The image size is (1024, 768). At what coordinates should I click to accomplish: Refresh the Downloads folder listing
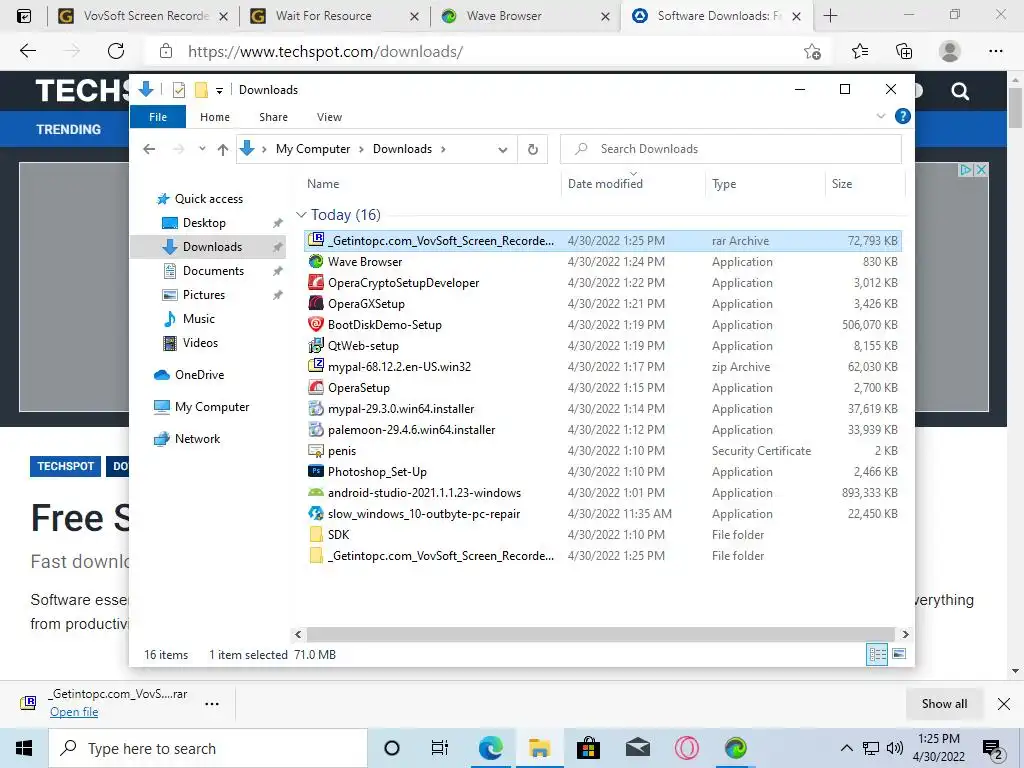click(533, 150)
